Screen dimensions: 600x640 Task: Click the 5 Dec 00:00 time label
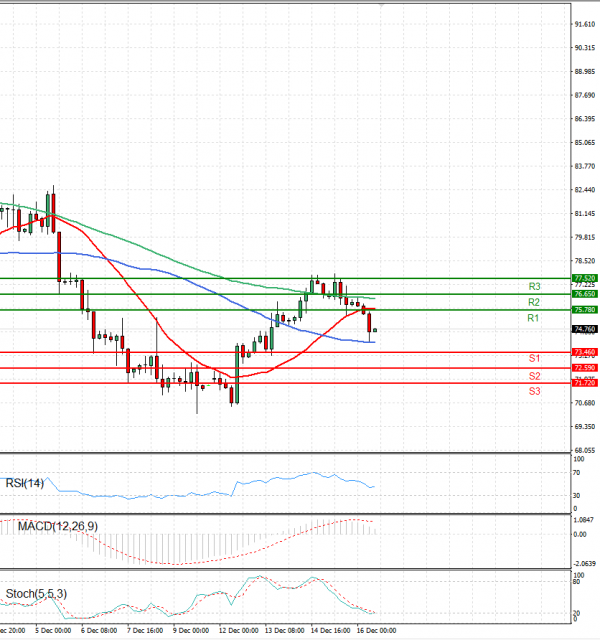click(53, 631)
